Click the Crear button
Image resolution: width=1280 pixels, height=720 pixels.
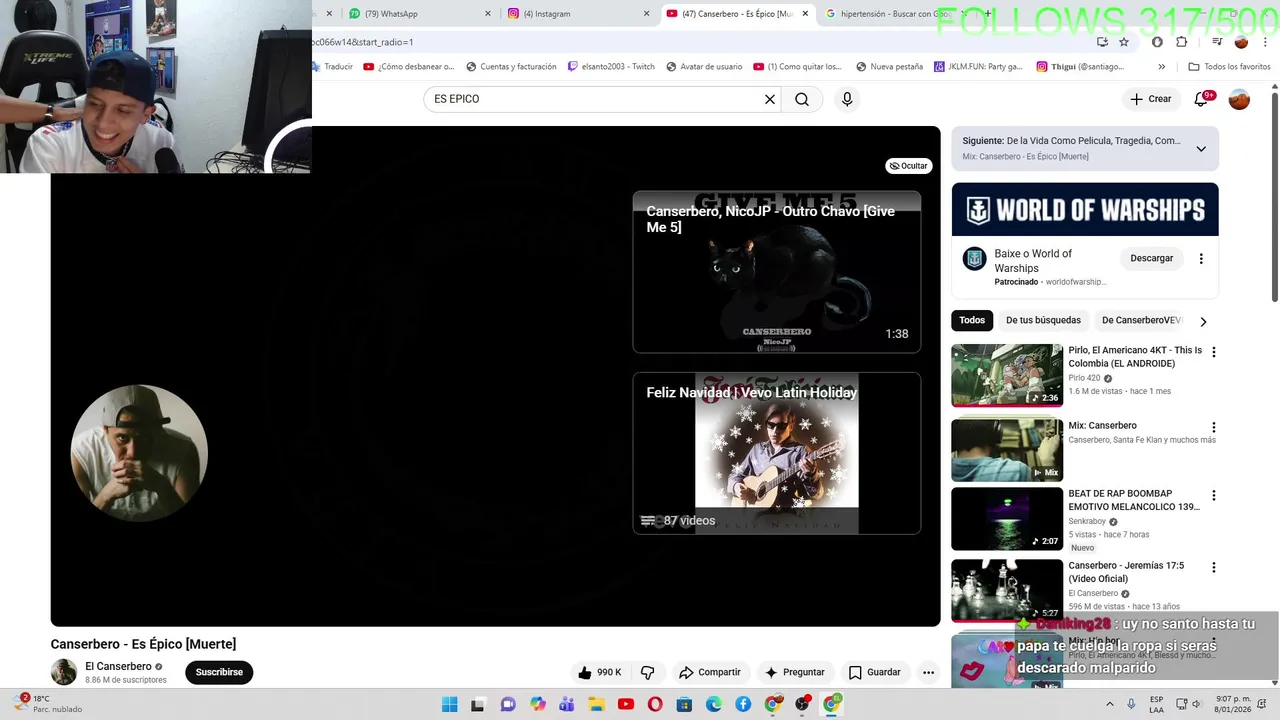1150,99
